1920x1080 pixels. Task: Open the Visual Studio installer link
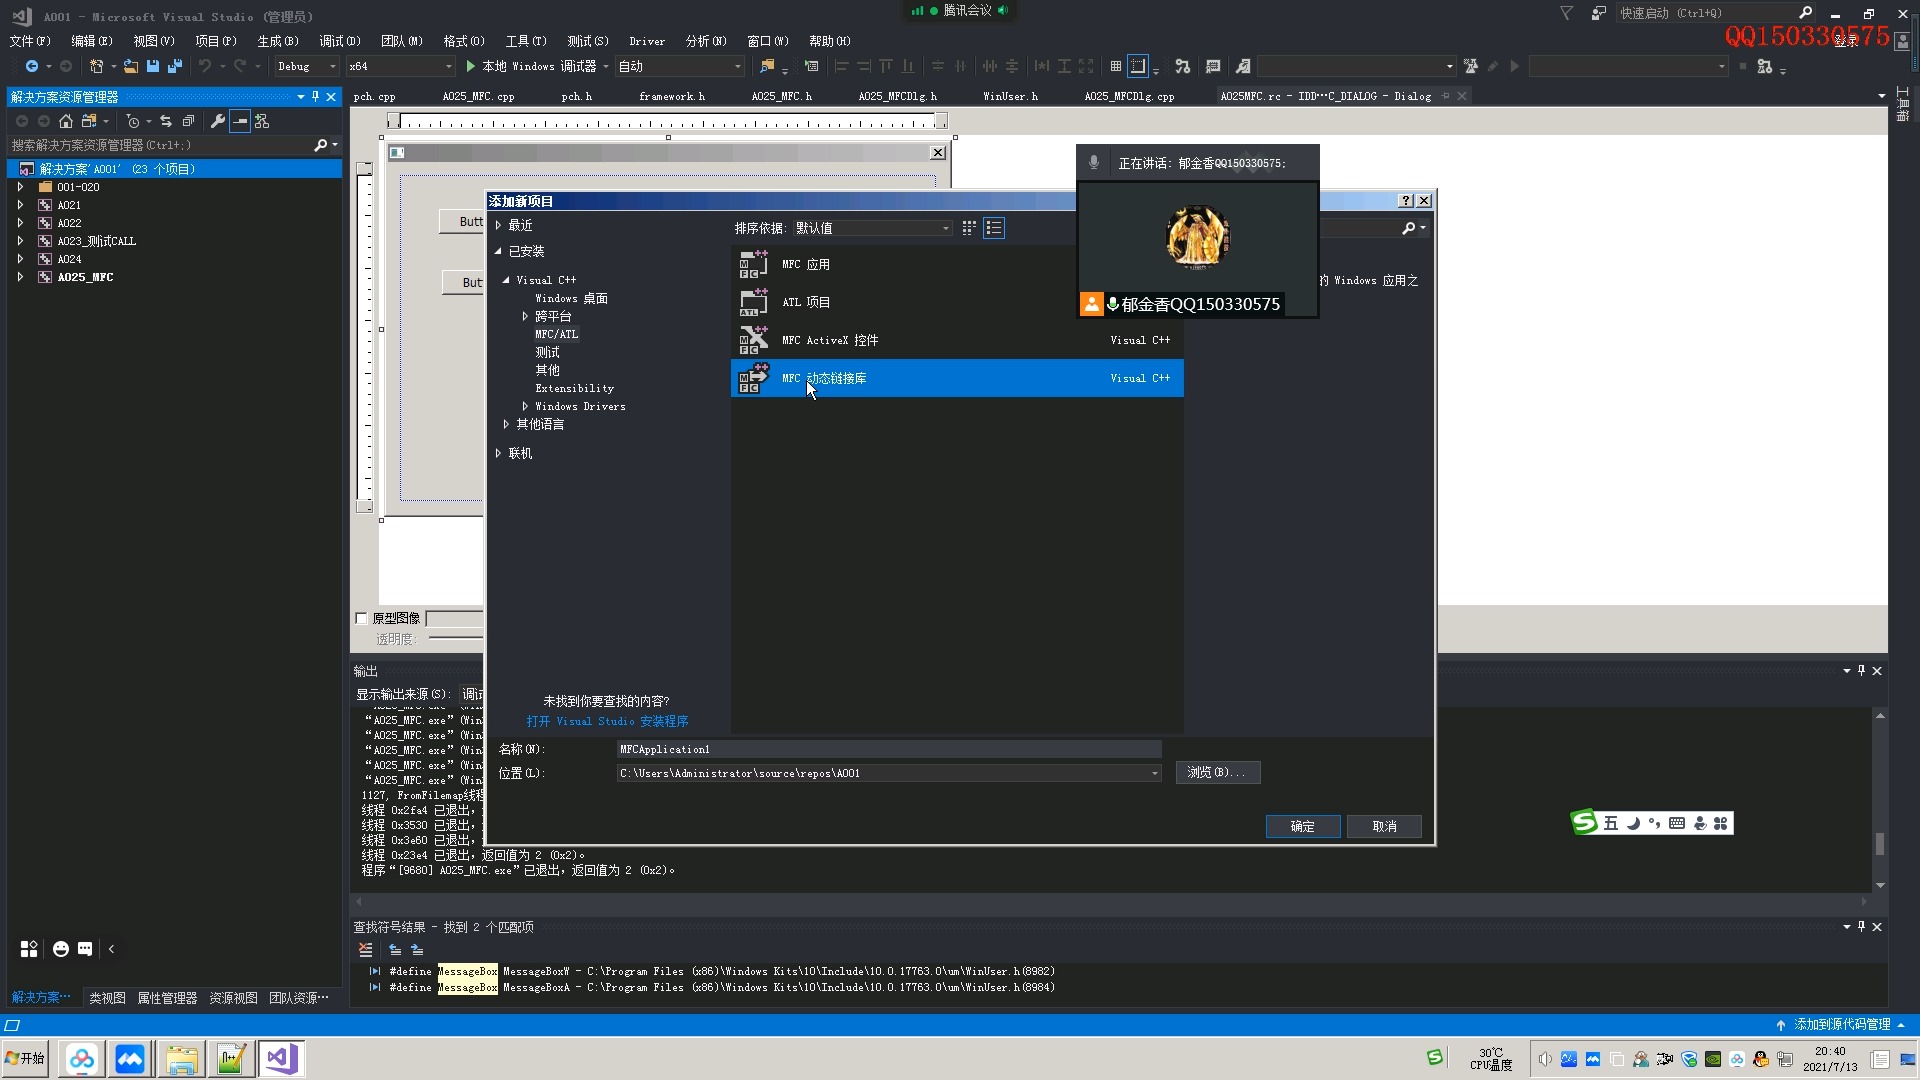coord(607,721)
